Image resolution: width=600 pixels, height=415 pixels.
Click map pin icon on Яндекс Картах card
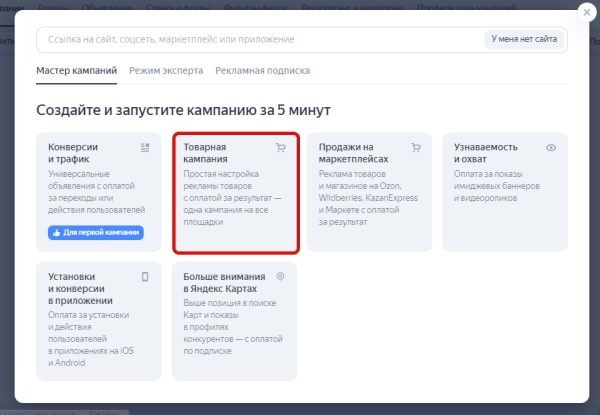281,276
